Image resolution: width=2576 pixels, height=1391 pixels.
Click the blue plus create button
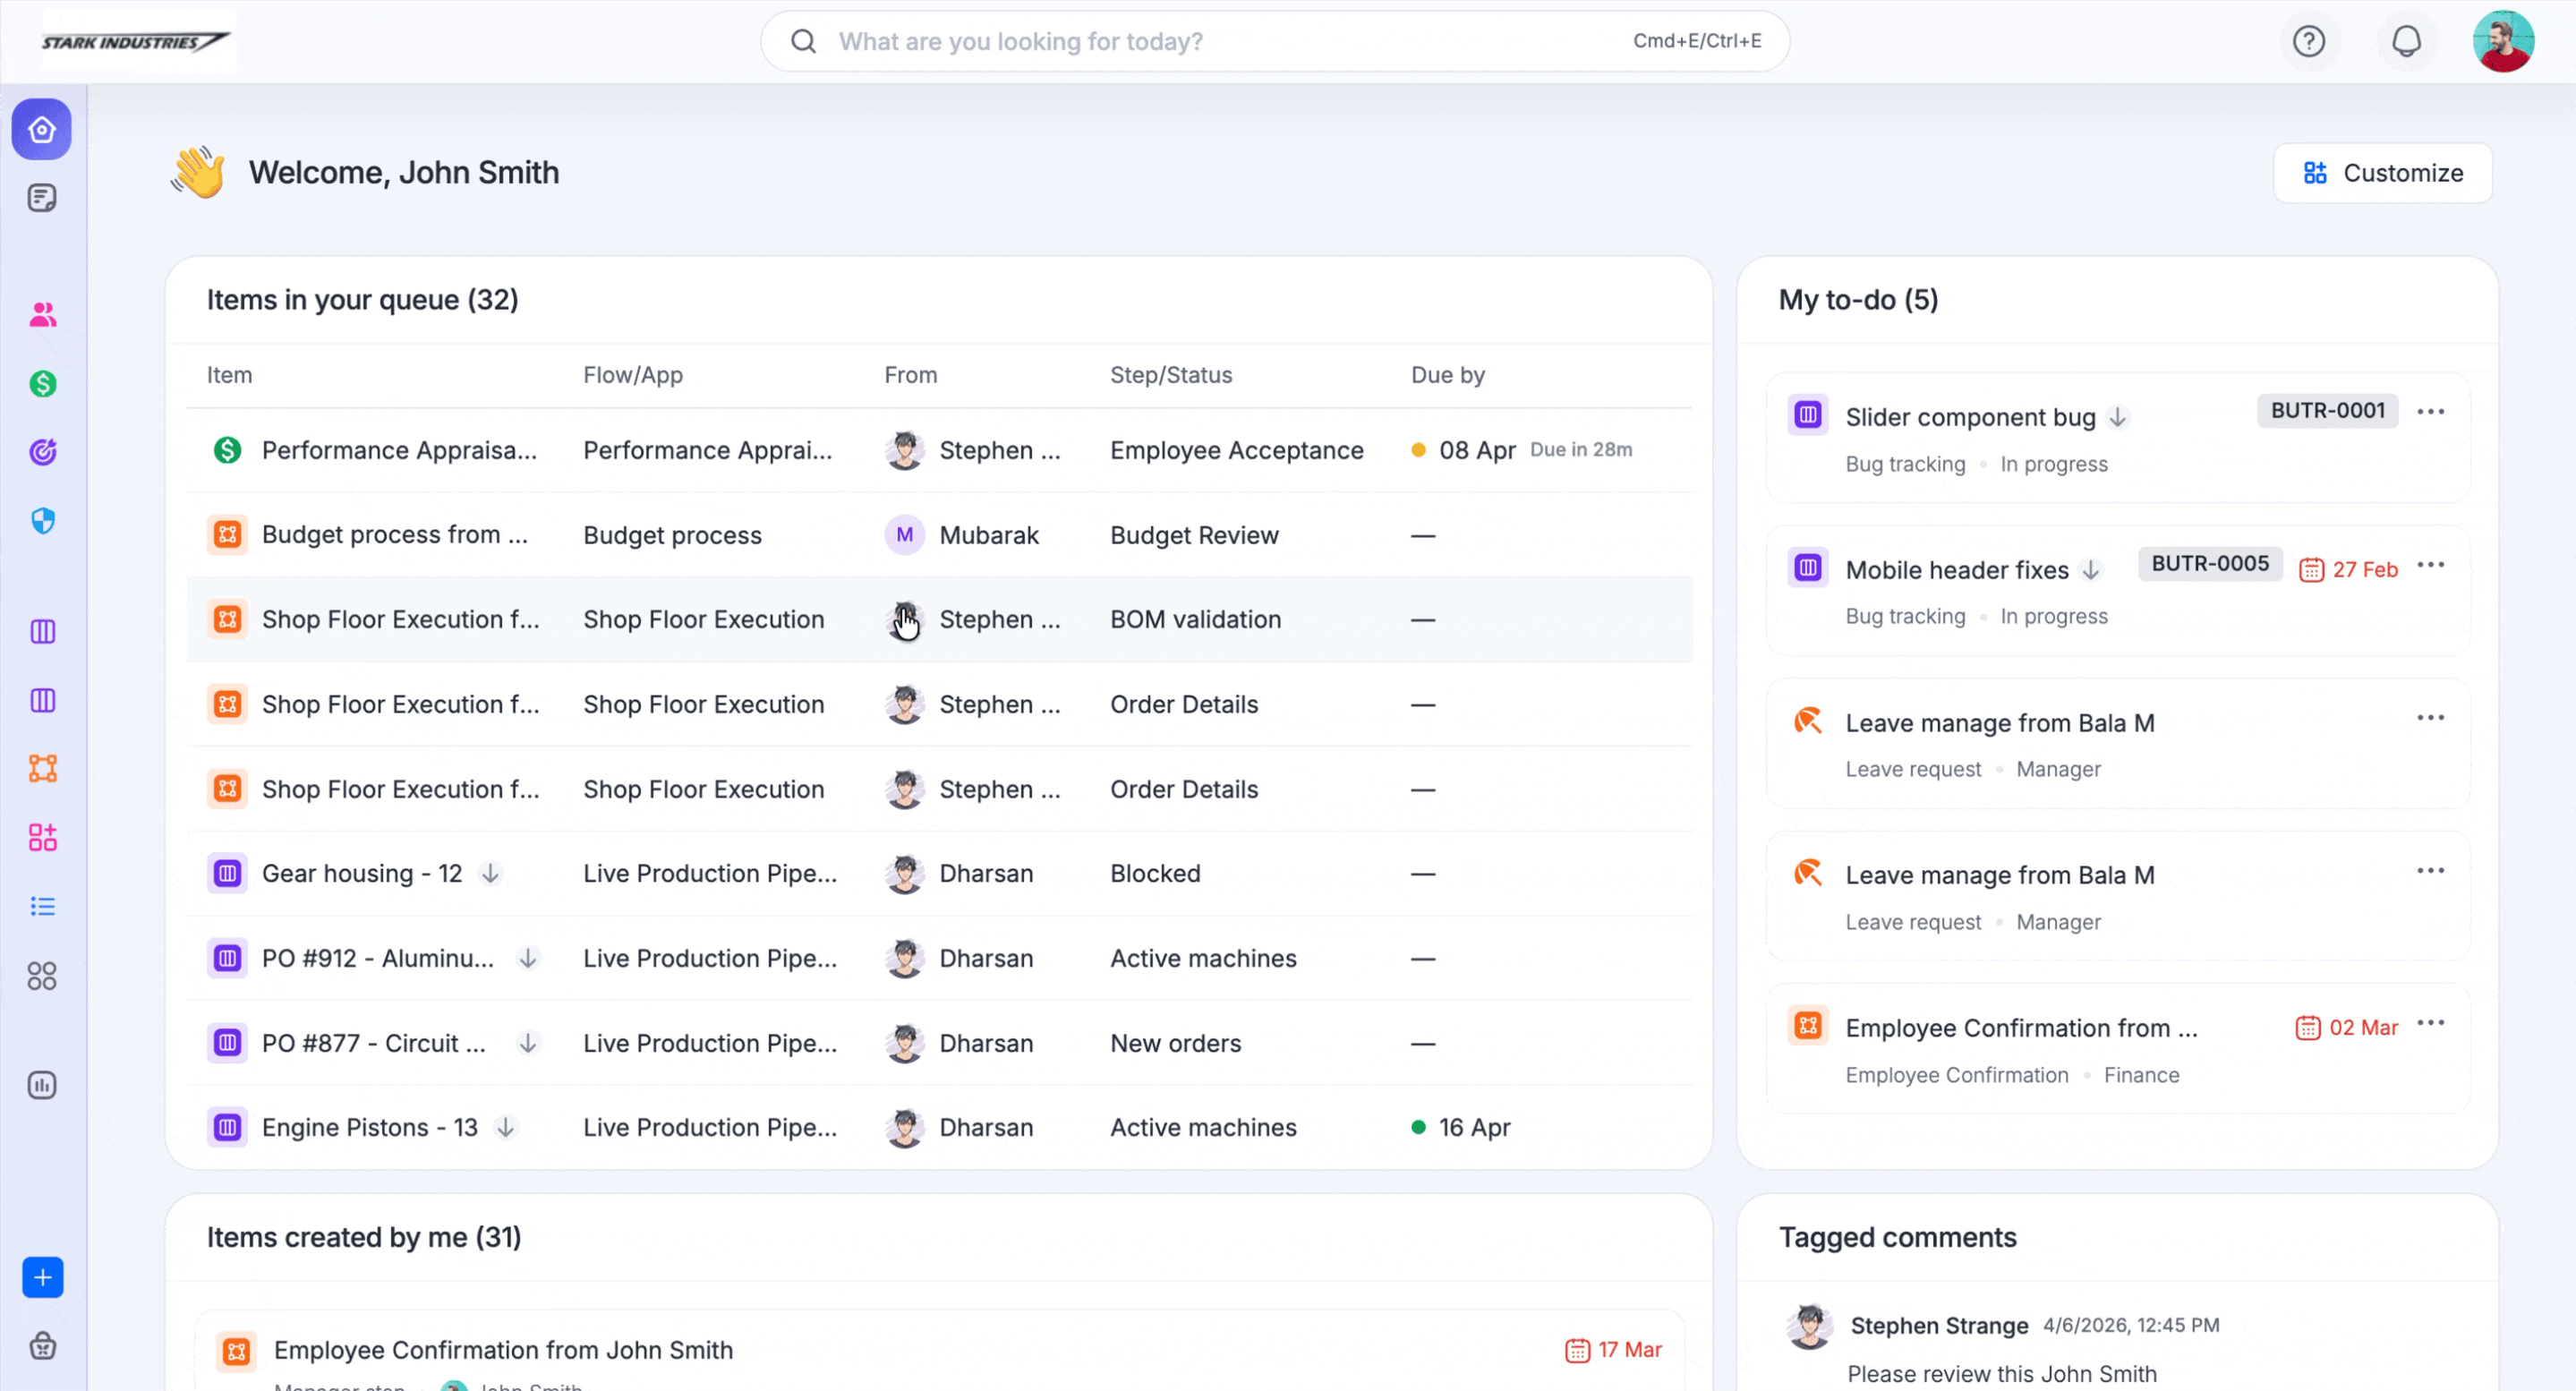point(42,1277)
